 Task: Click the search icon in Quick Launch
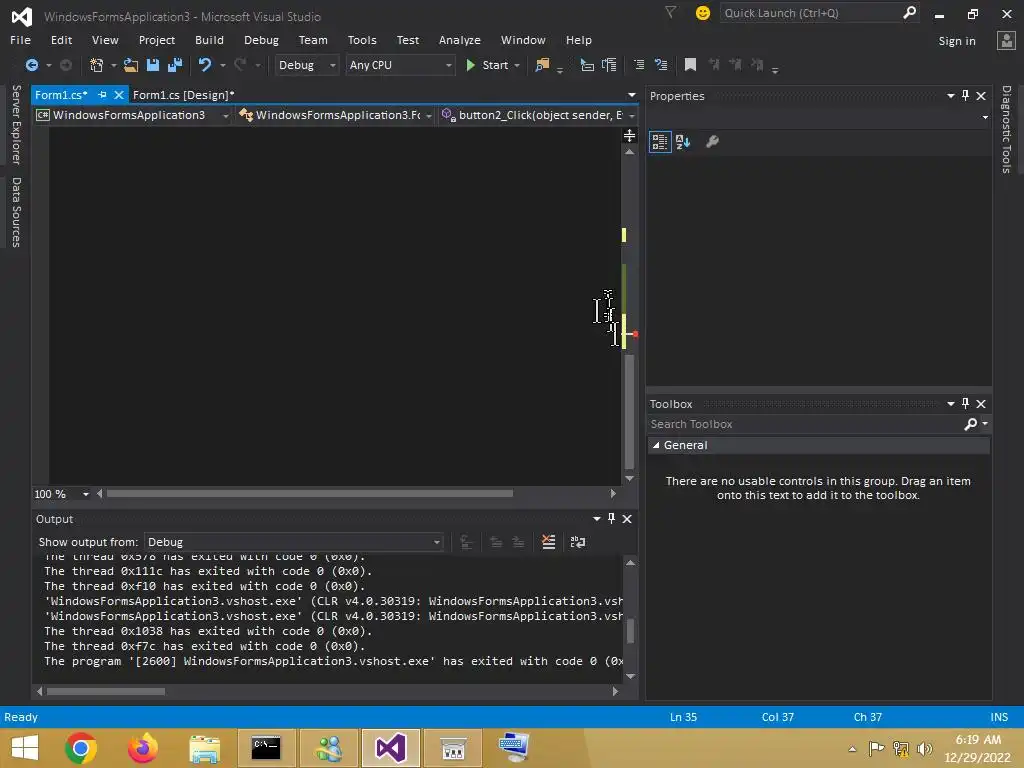[909, 12]
